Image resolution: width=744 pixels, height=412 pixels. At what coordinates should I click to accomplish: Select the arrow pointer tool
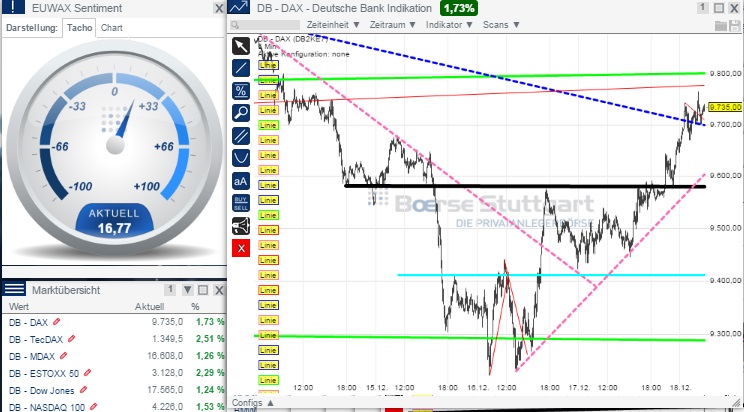[240, 46]
